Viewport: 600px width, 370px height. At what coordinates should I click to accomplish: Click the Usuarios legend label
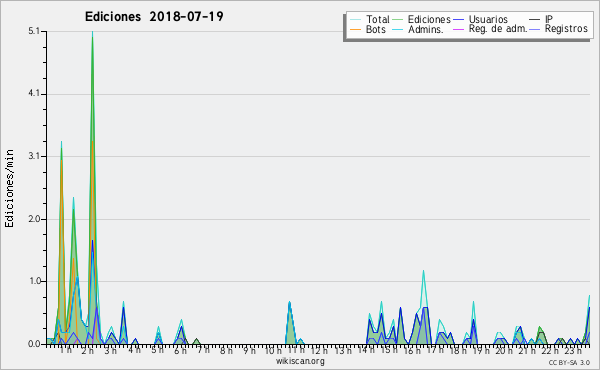(x=488, y=19)
